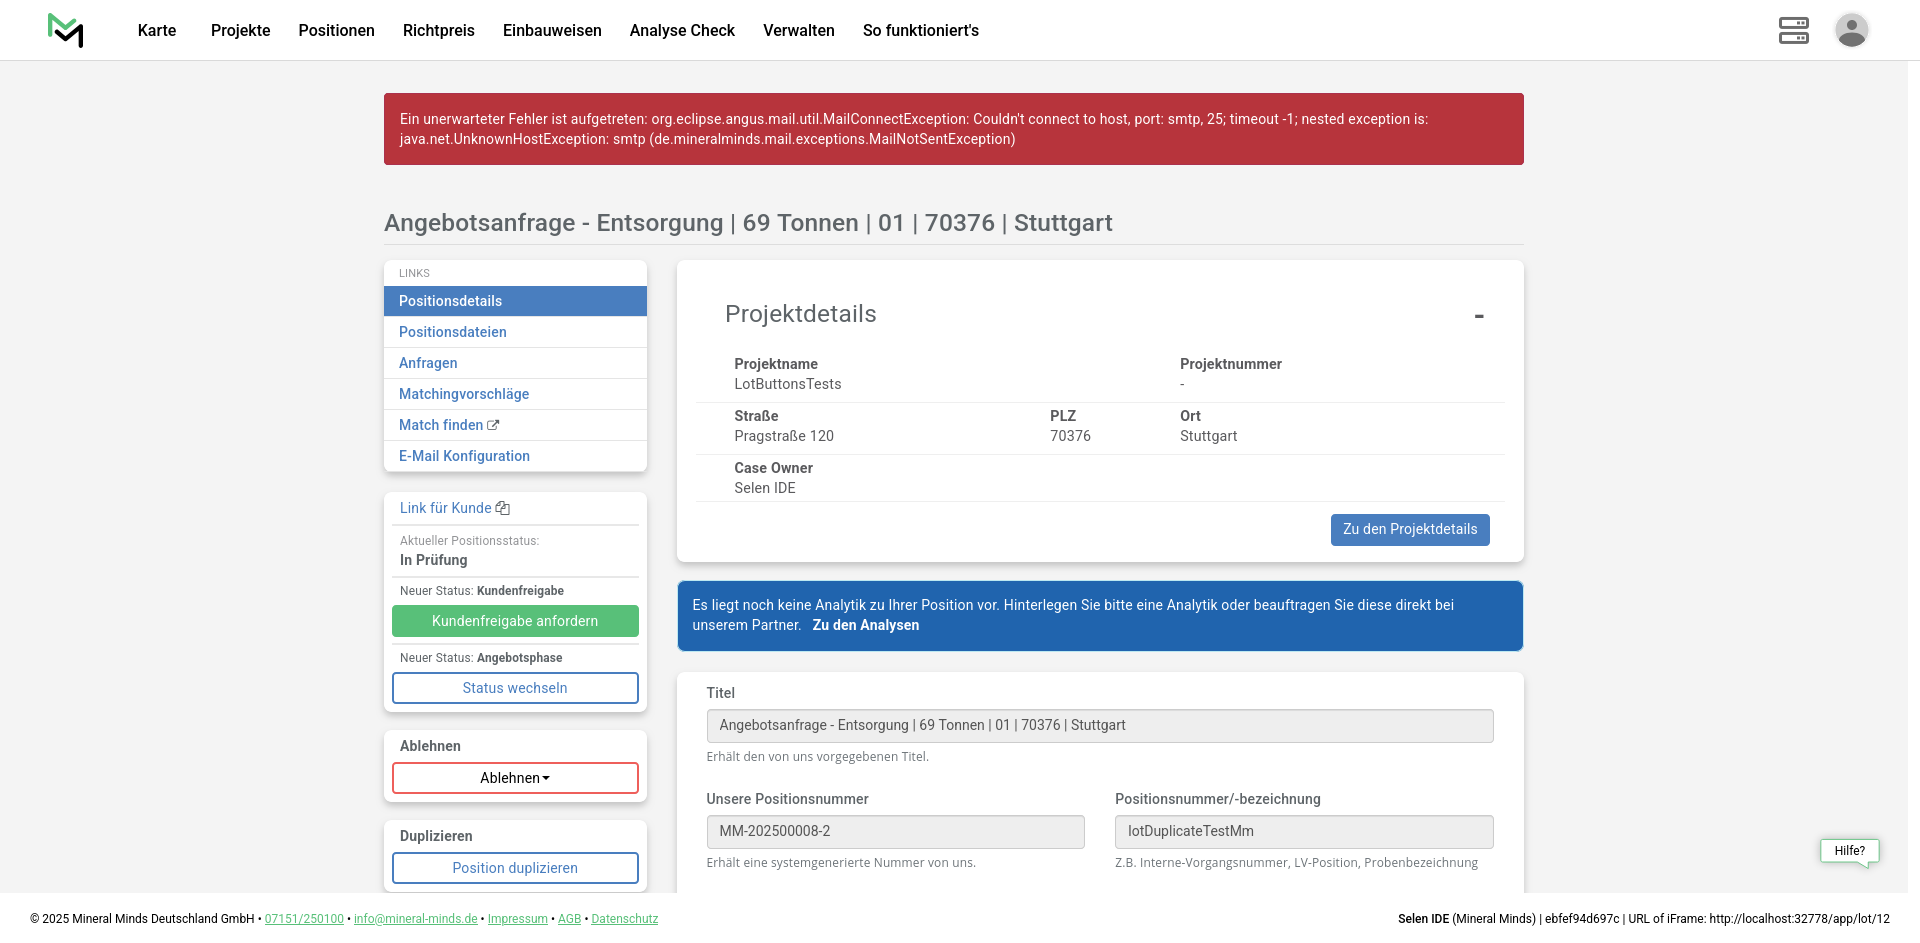Click Position duplizieren button
This screenshot has height=943, width=1920.
tap(515, 868)
